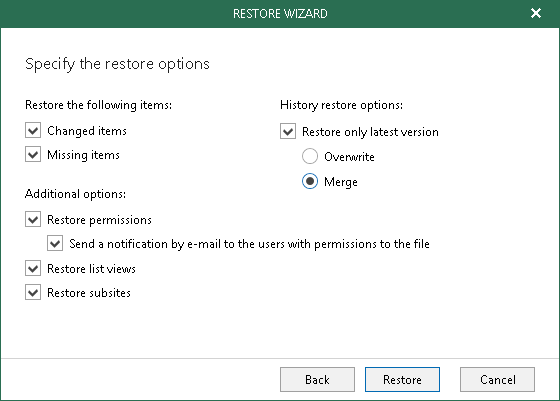Toggle the e-mail notification checkbox
Viewport: 560px width, 401px height.
point(55,244)
